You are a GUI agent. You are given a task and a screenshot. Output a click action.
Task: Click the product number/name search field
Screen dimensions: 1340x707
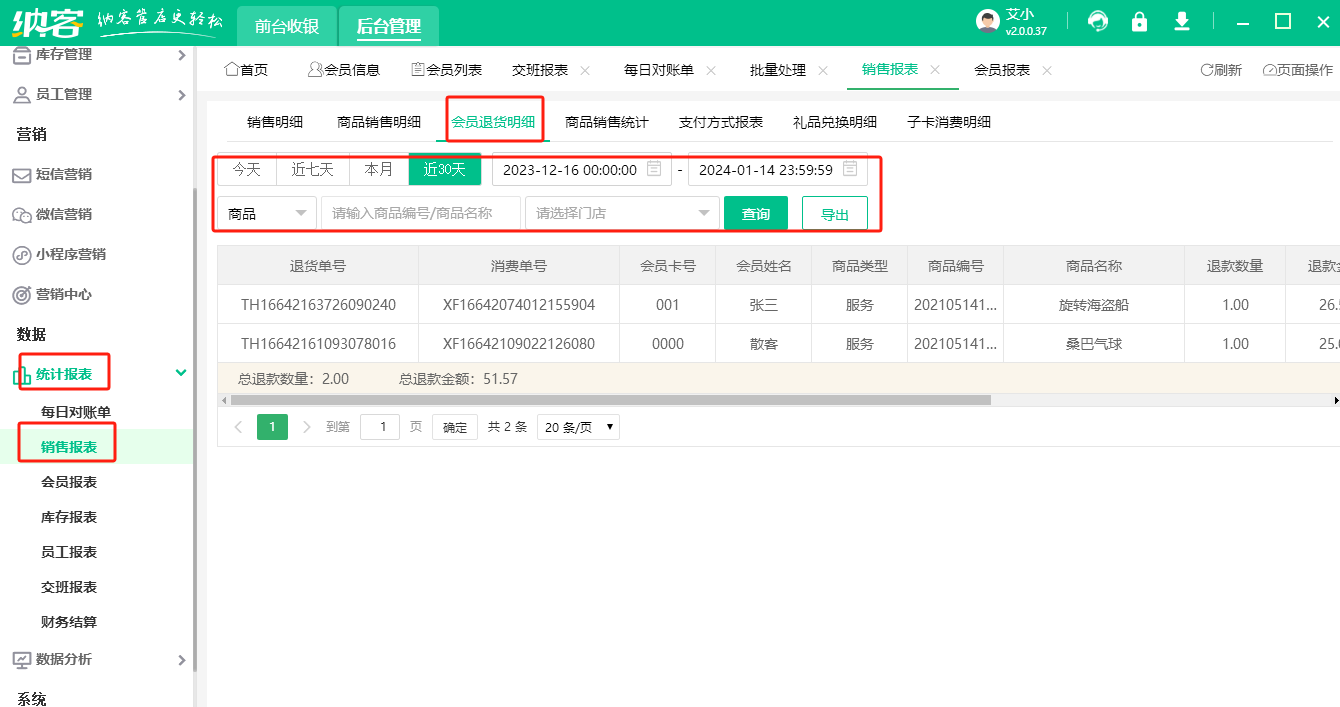[420, 213]
